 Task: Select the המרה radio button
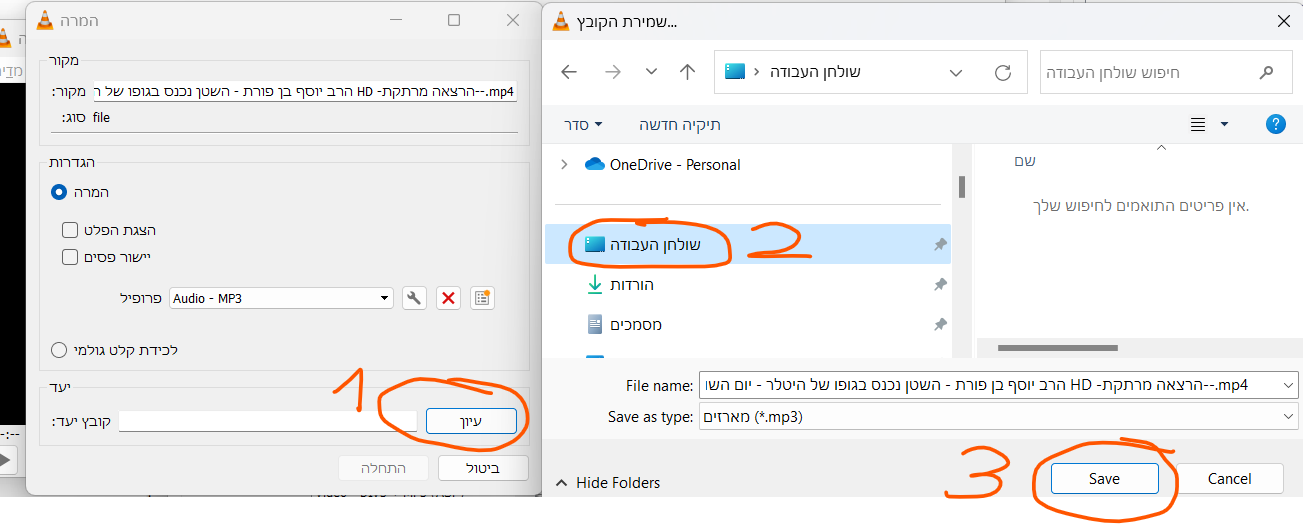click(x=59, y=192)
